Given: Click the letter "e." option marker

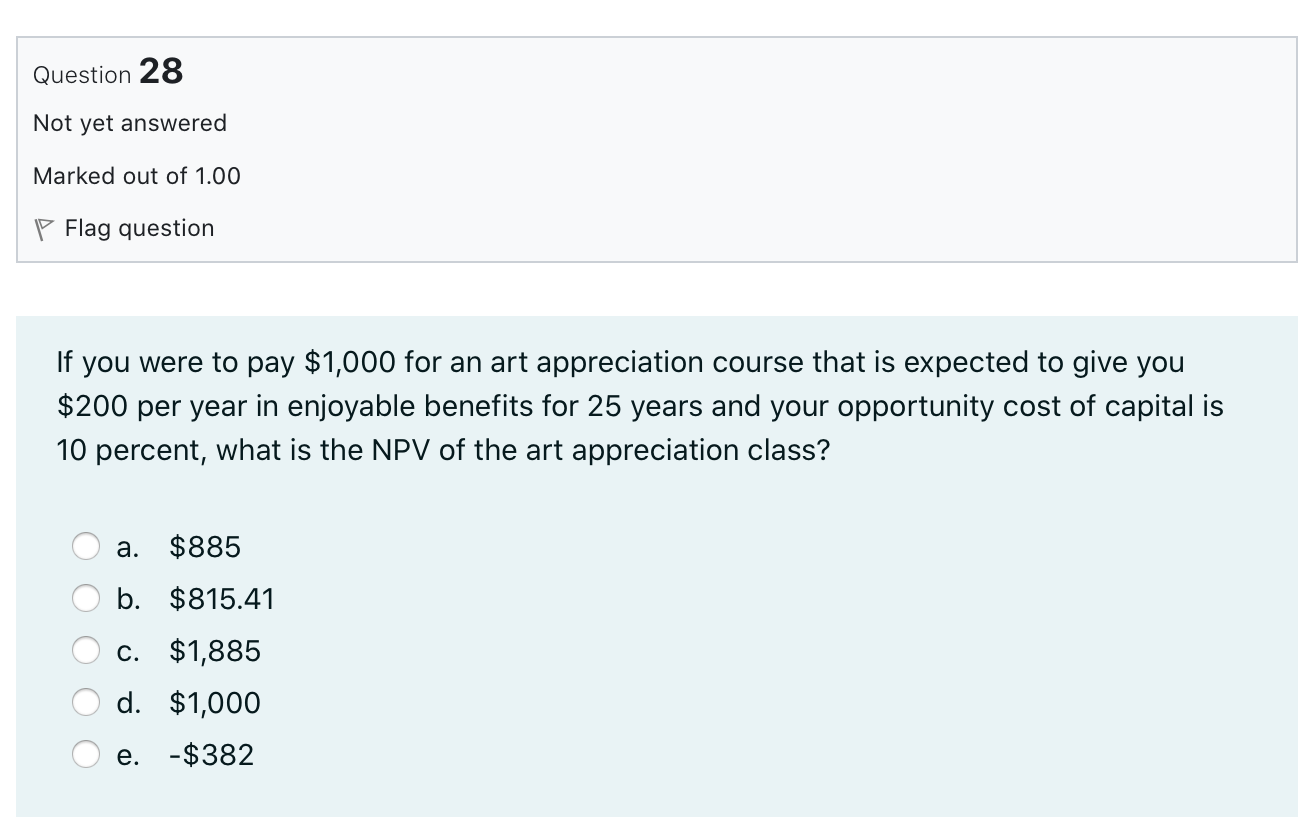Looking at the screenshot, I should click(x=128, y=755).
